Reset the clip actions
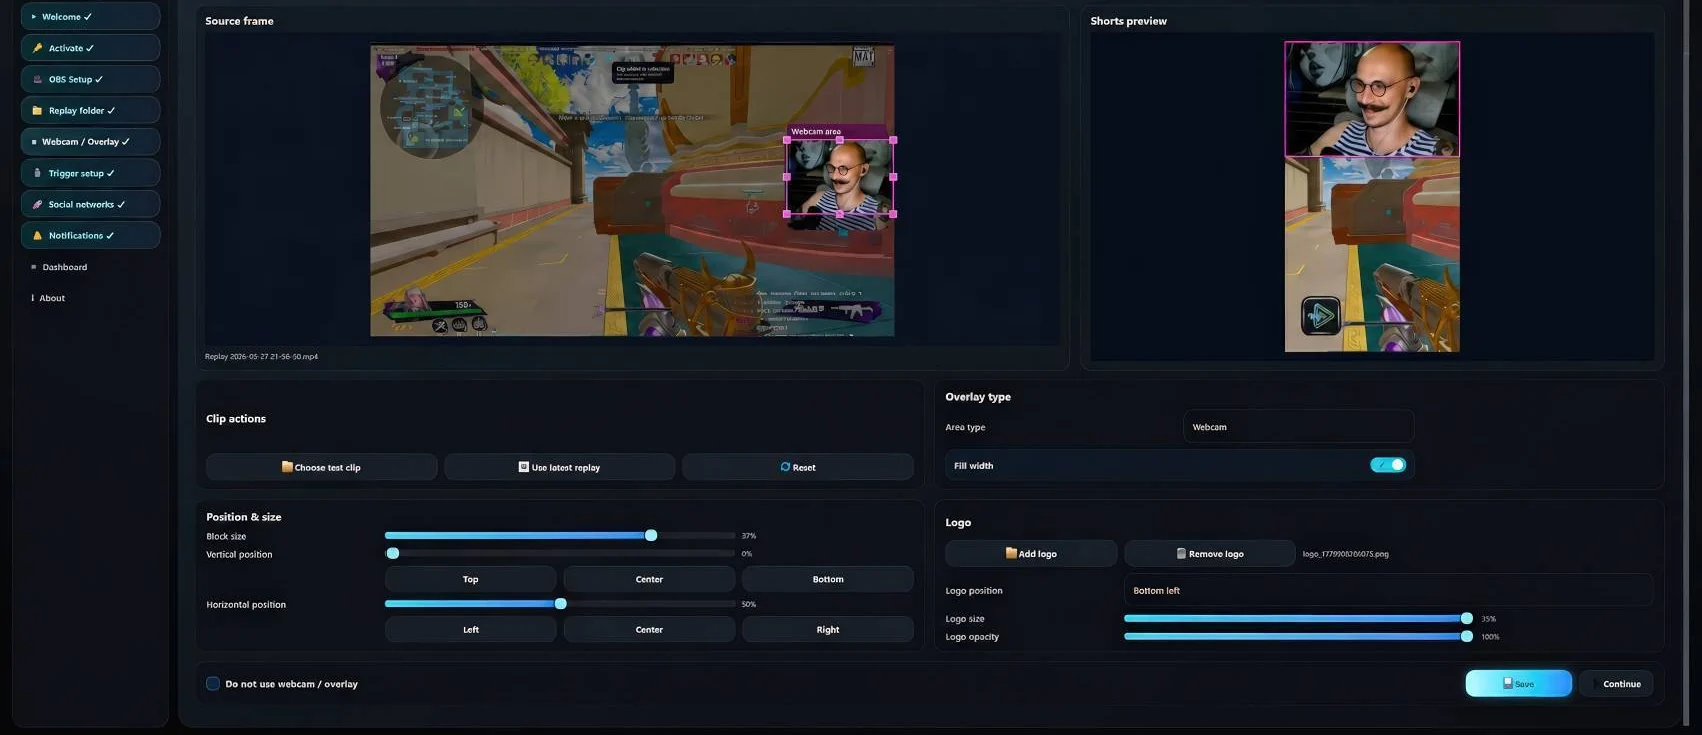The image size is (1702, 735). tap(797, 467)
